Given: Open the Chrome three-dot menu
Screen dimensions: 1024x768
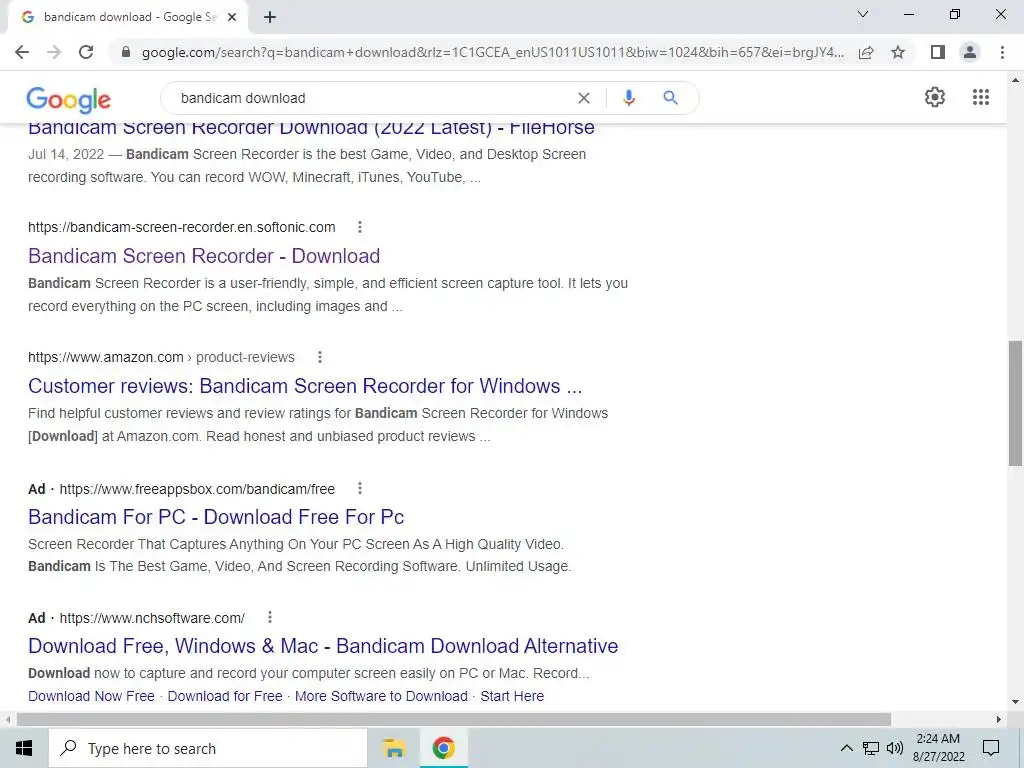Looking at the screenshot, I should 1002,52.
